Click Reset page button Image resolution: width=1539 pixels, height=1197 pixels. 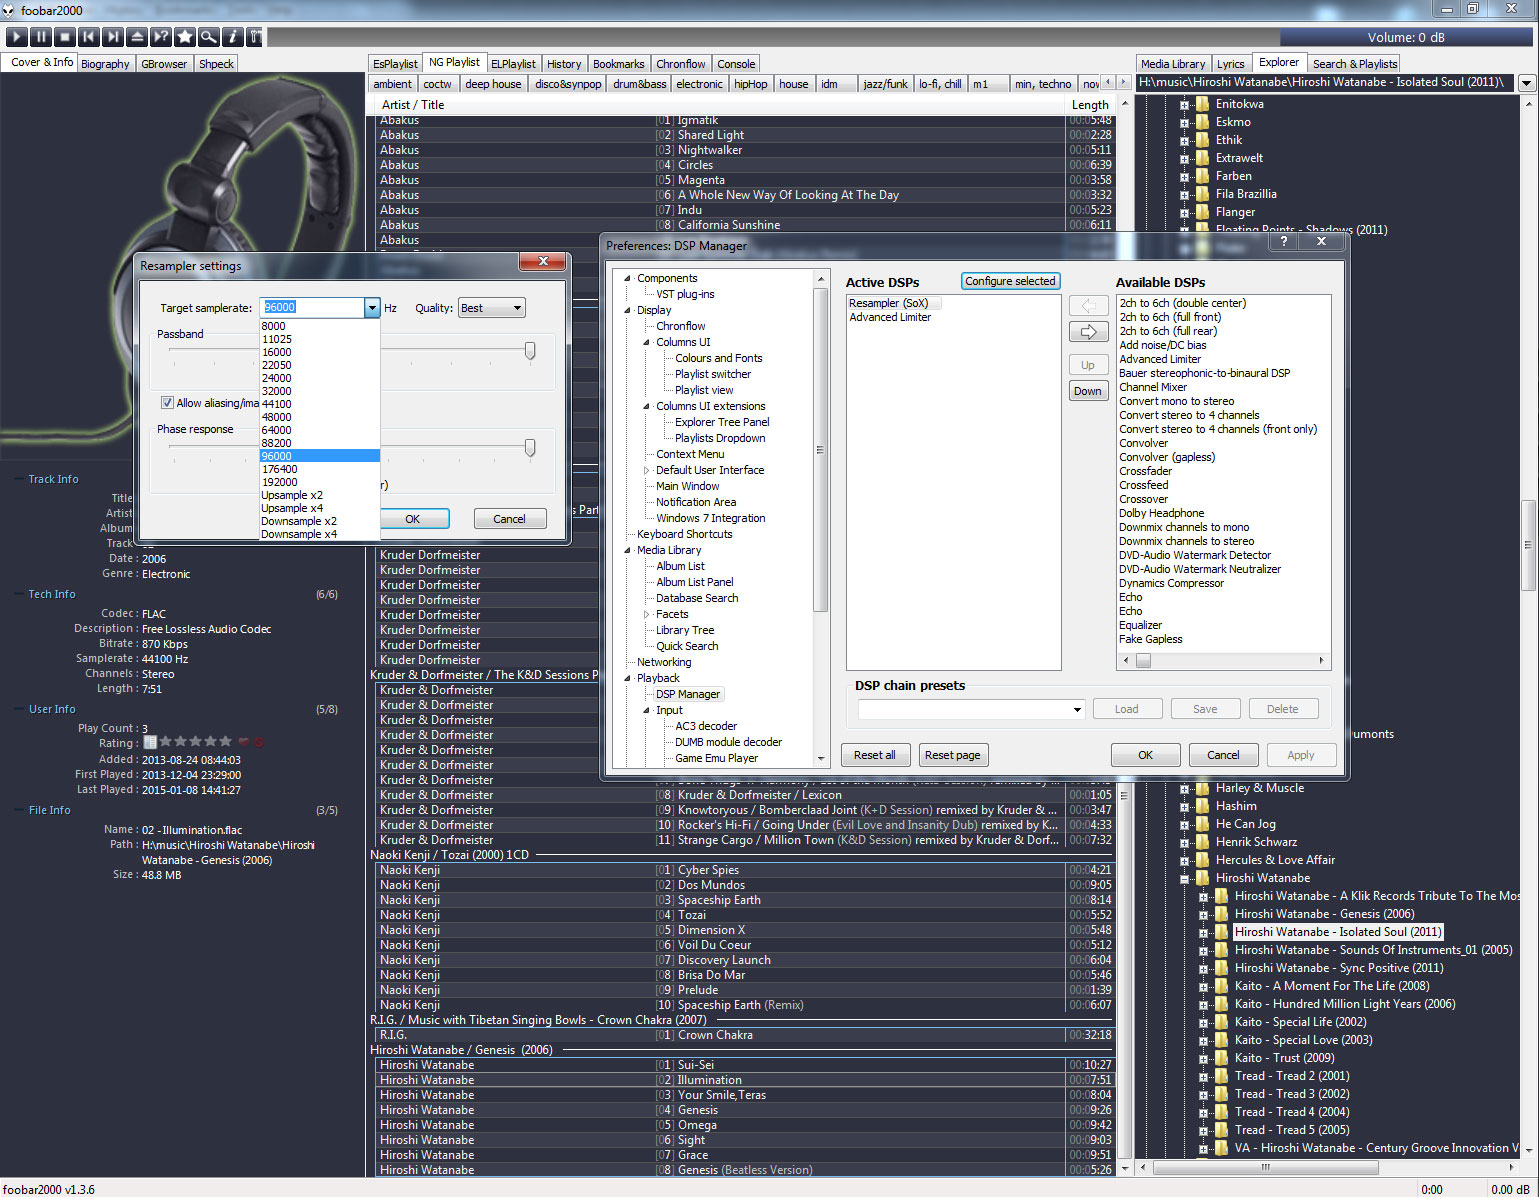[x=952, y=755]
